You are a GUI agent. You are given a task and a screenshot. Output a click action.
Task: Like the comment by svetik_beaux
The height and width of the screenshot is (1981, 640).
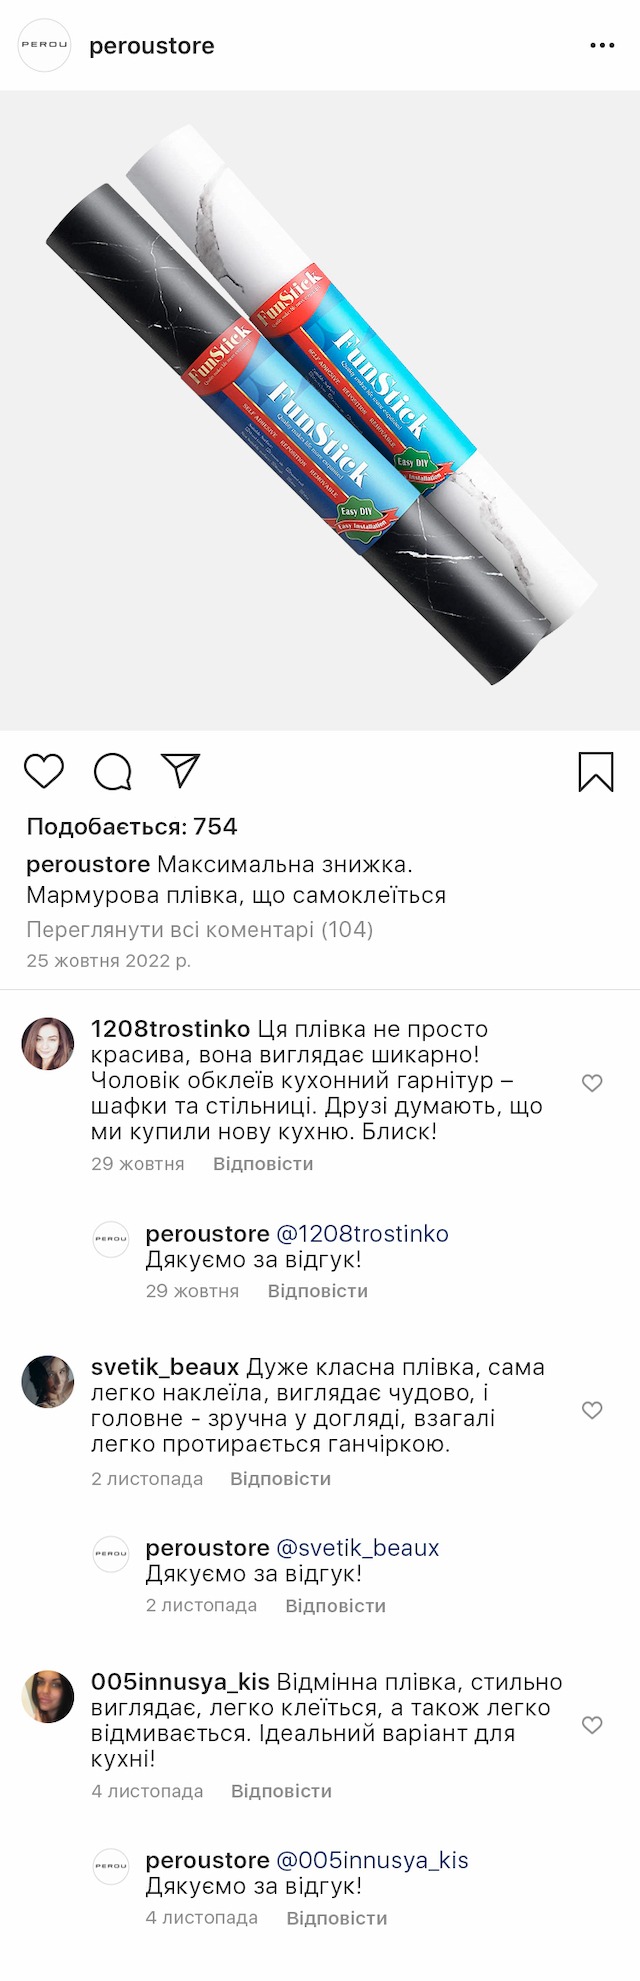tap(592, 1410)
